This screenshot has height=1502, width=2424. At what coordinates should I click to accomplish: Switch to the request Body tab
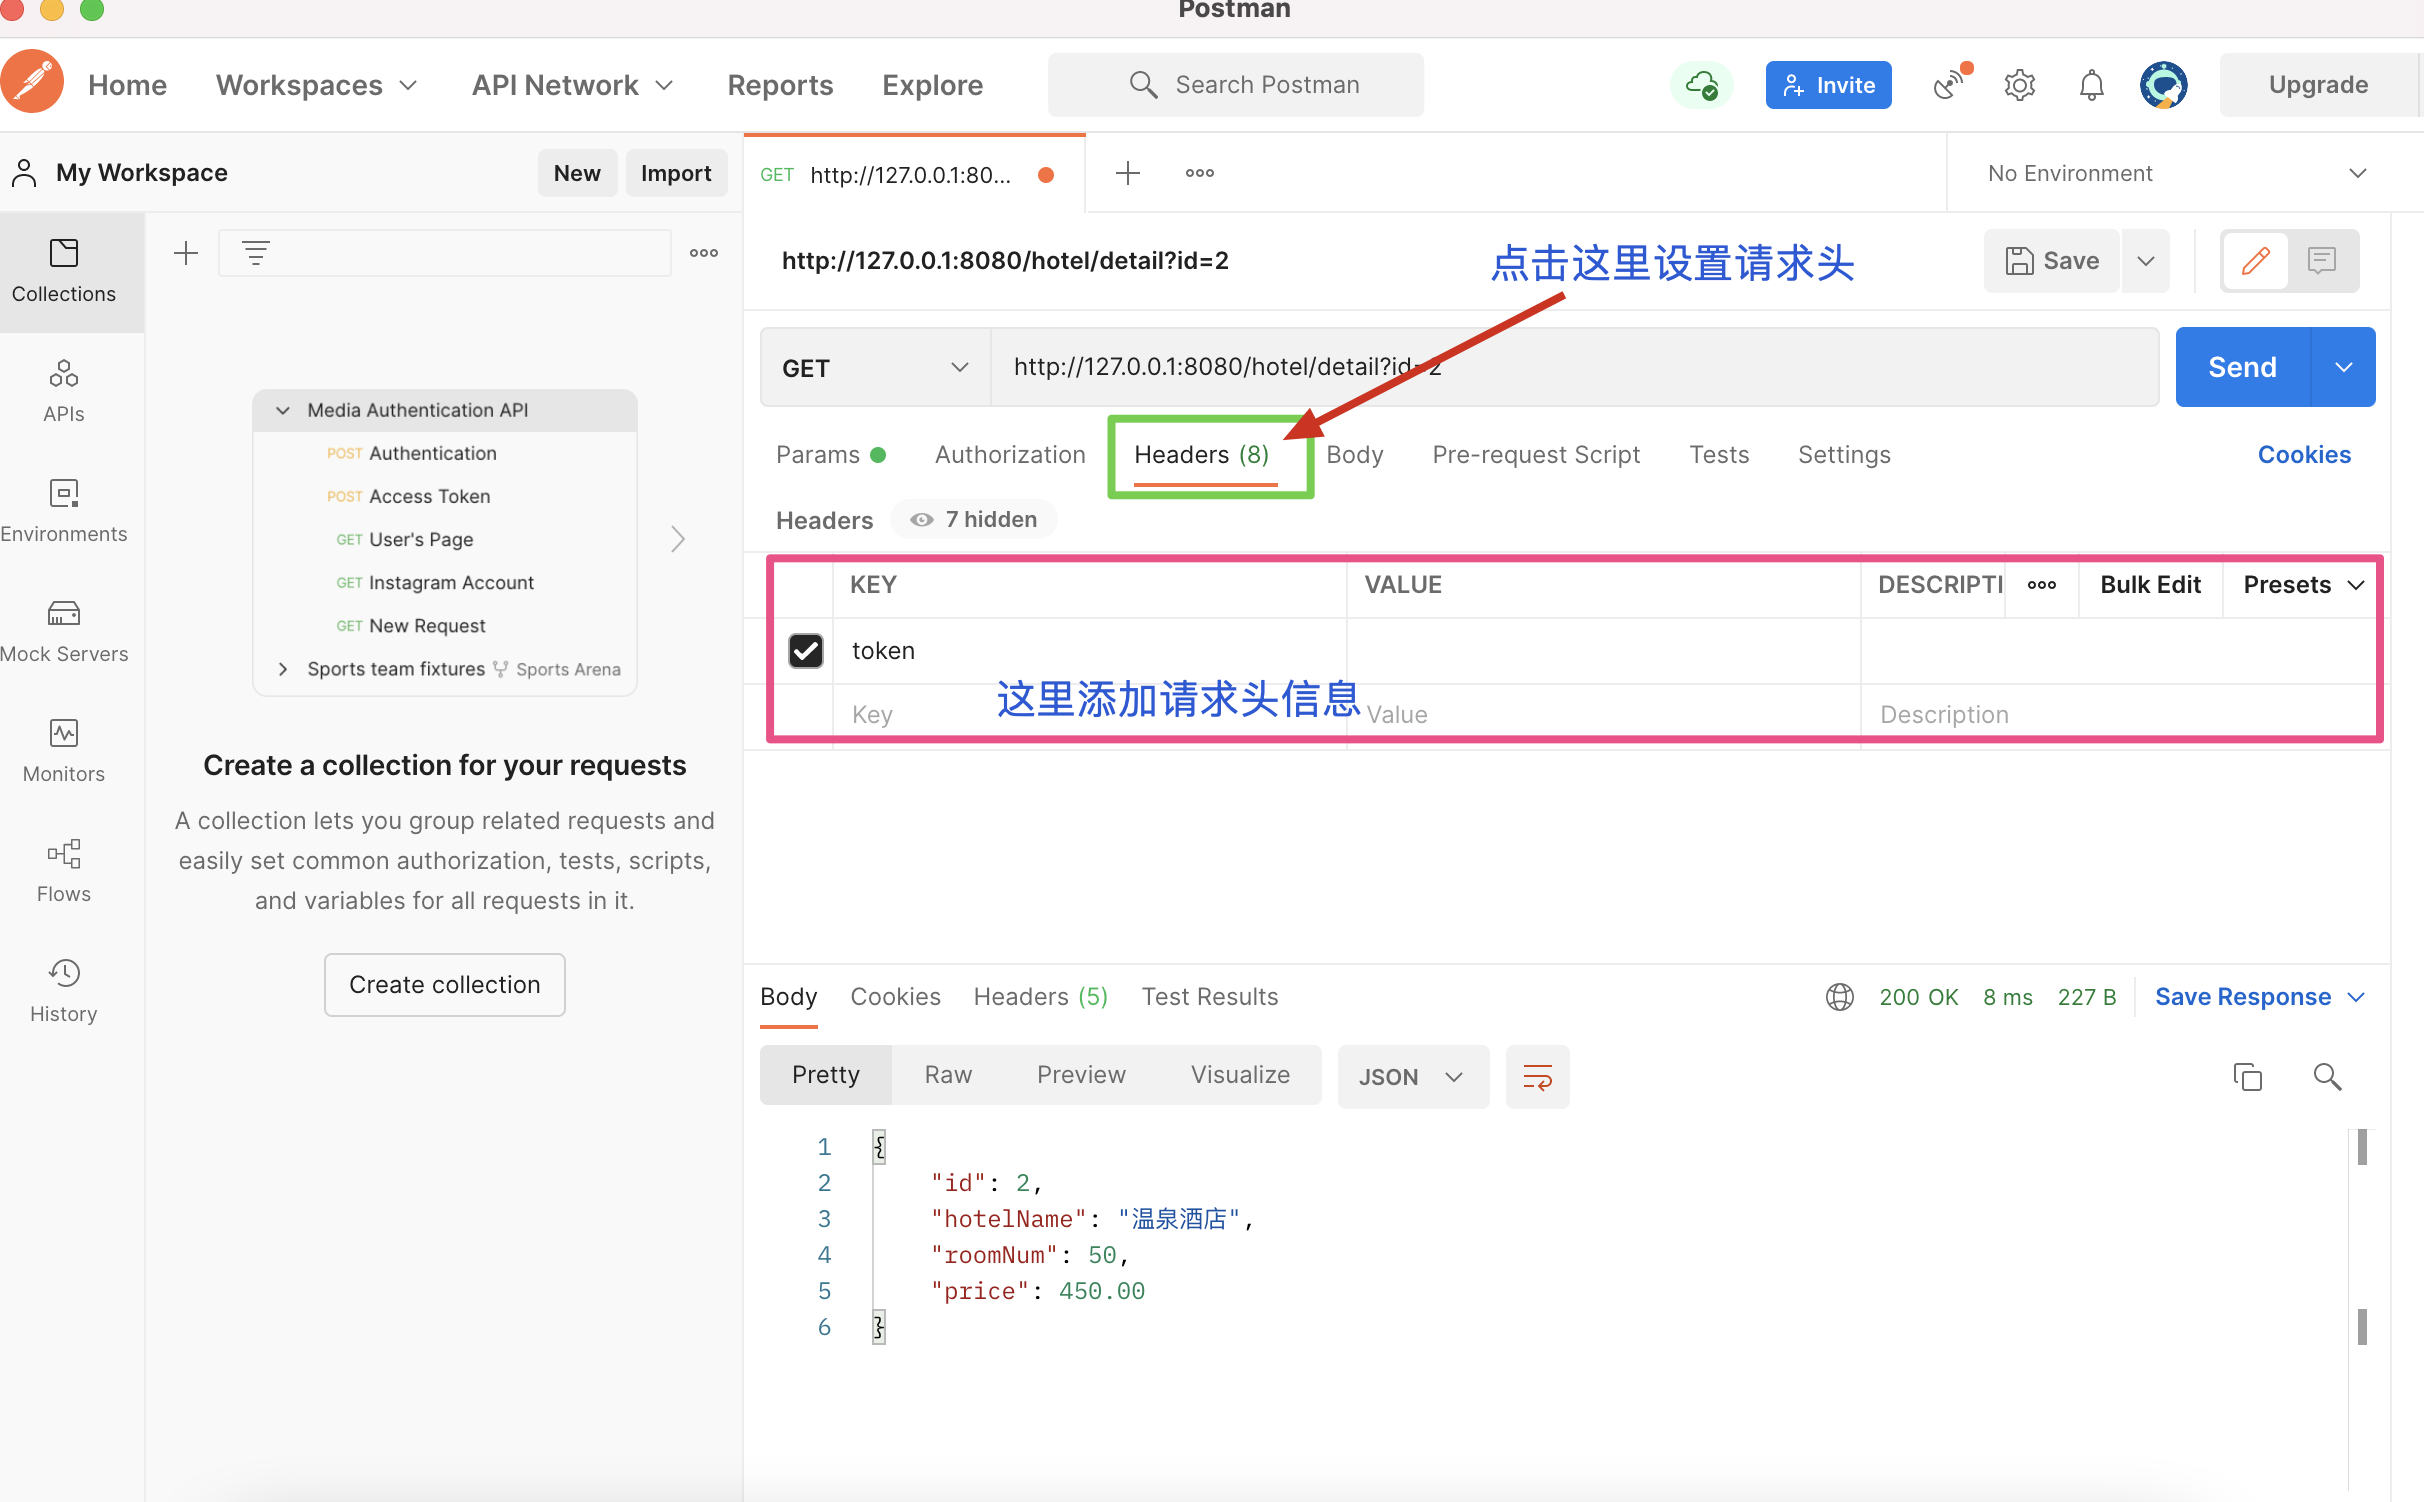click(x=1354, y=455)
